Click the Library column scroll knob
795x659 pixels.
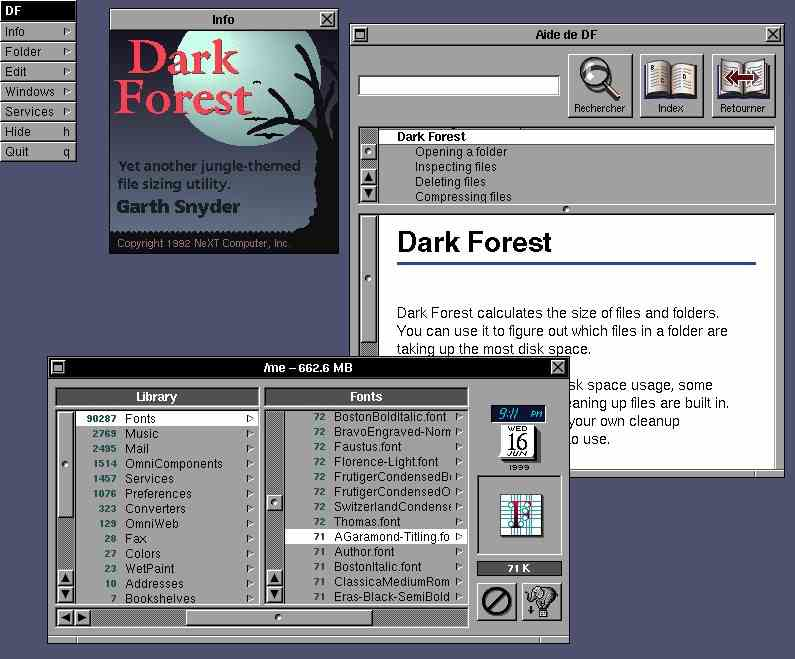click(65, 464)
